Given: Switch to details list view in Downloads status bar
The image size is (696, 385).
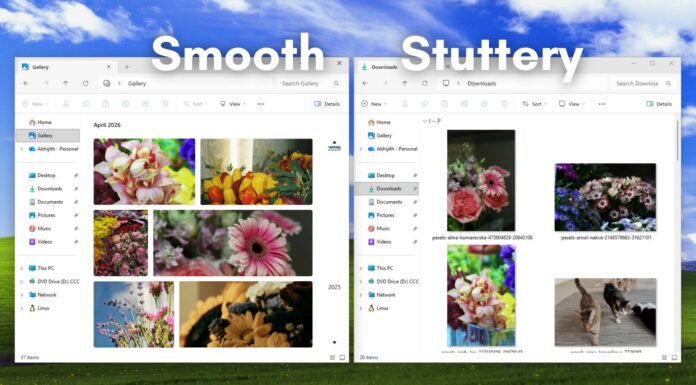Looking at the screenshot, I should [x=664, y=357].
